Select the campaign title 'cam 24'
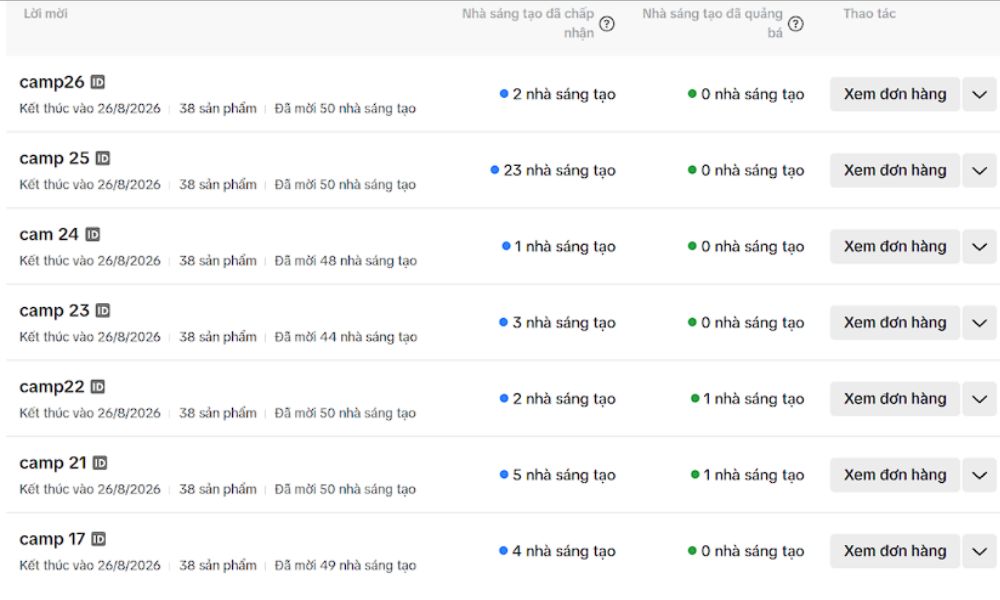1000x600 pixels. (49, 235)
